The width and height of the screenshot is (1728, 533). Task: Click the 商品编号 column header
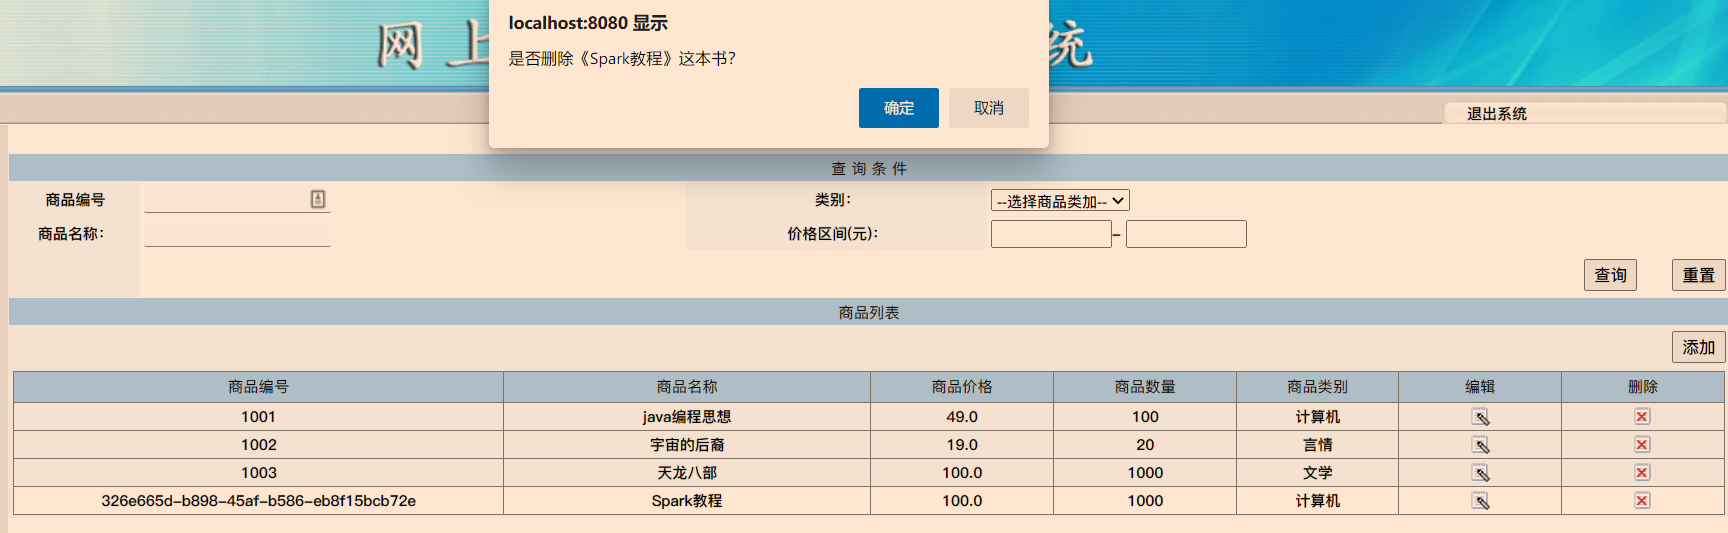coord(258,387)
